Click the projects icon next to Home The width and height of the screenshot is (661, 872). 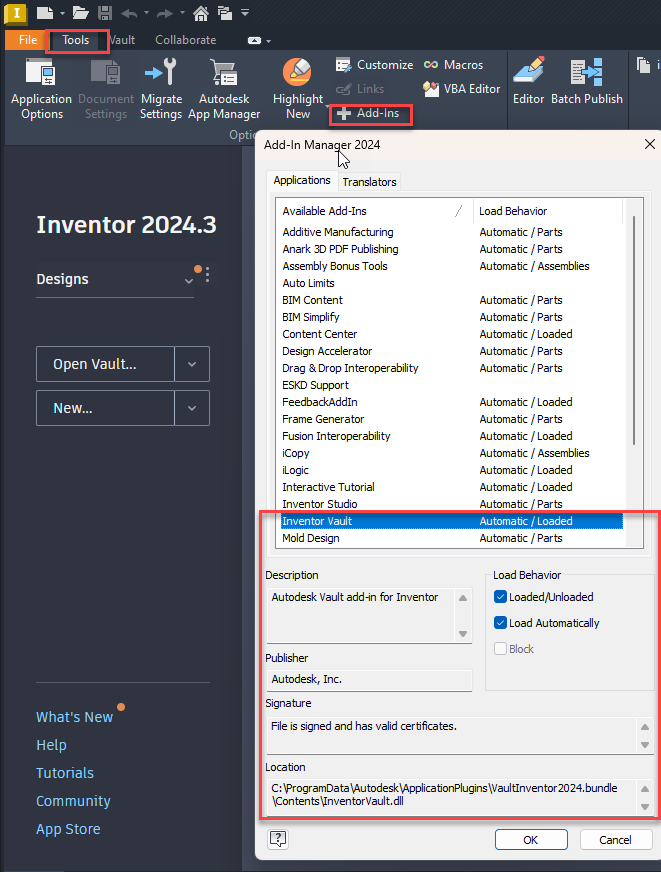pos(225,13)
